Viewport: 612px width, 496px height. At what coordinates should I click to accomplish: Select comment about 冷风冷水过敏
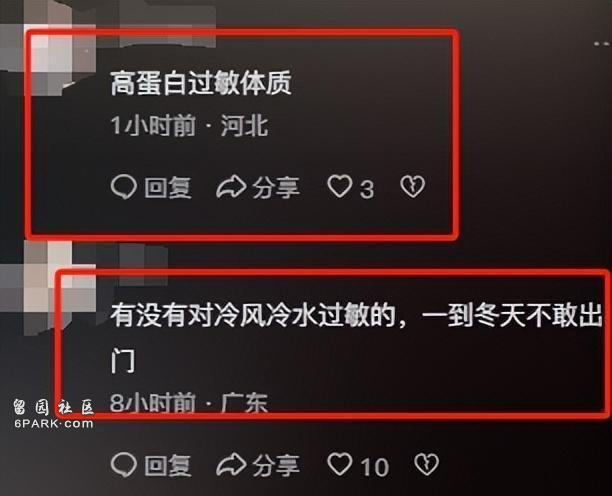[356, 338]
